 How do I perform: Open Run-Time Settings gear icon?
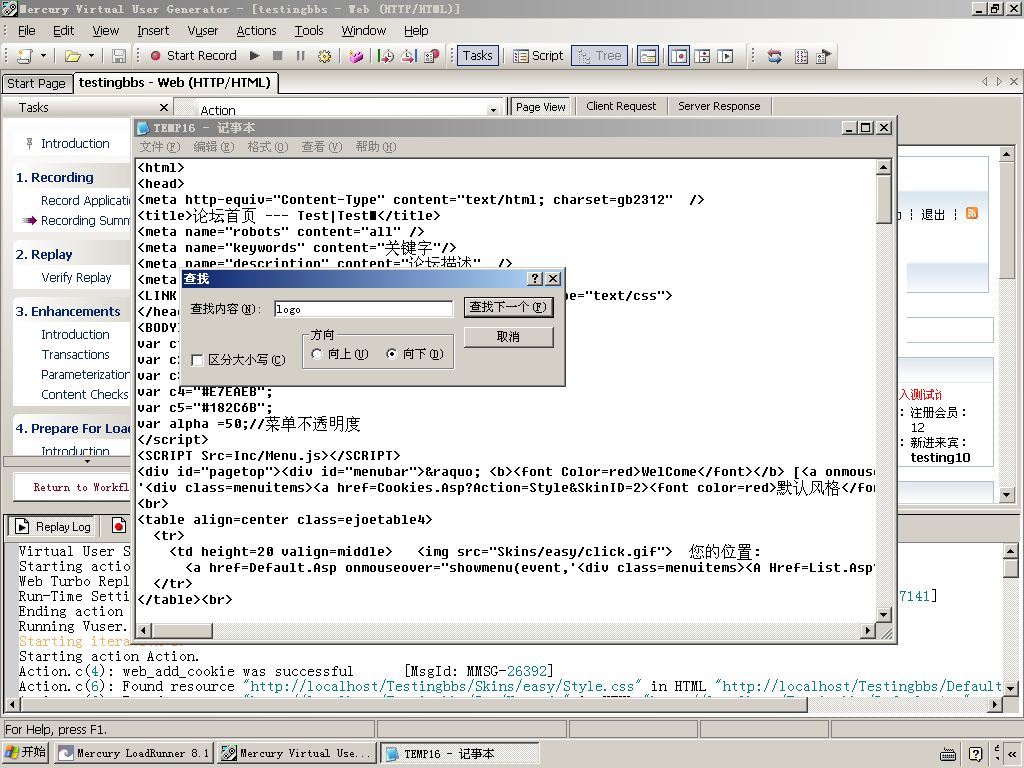[324, 56]
